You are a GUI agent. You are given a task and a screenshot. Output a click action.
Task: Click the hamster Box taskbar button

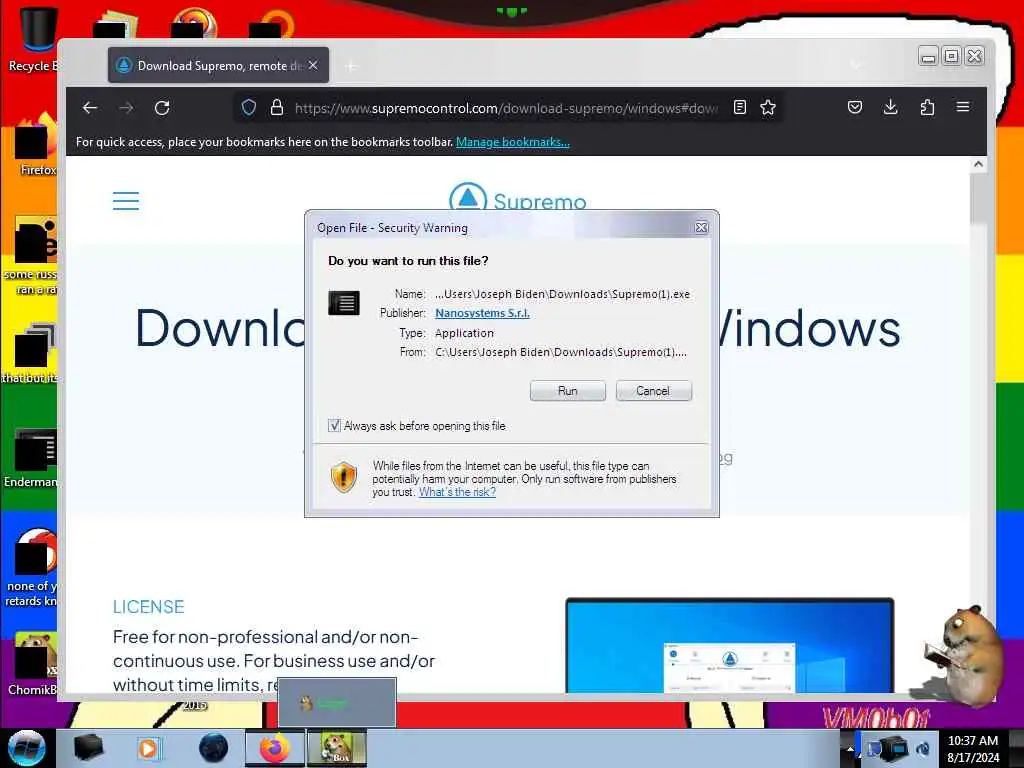click(x=337, y=748)
